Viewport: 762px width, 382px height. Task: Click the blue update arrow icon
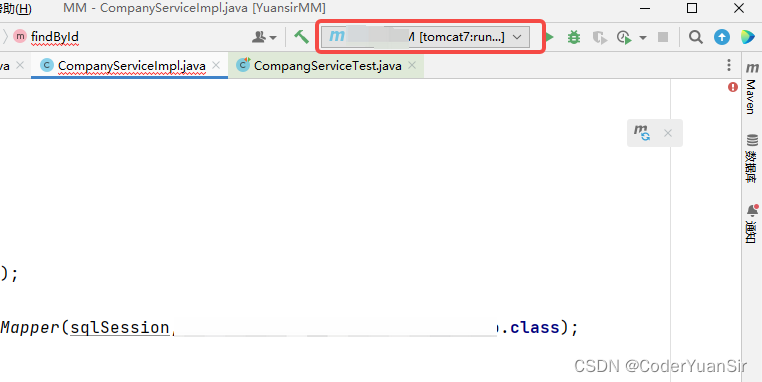click(722, 37)
